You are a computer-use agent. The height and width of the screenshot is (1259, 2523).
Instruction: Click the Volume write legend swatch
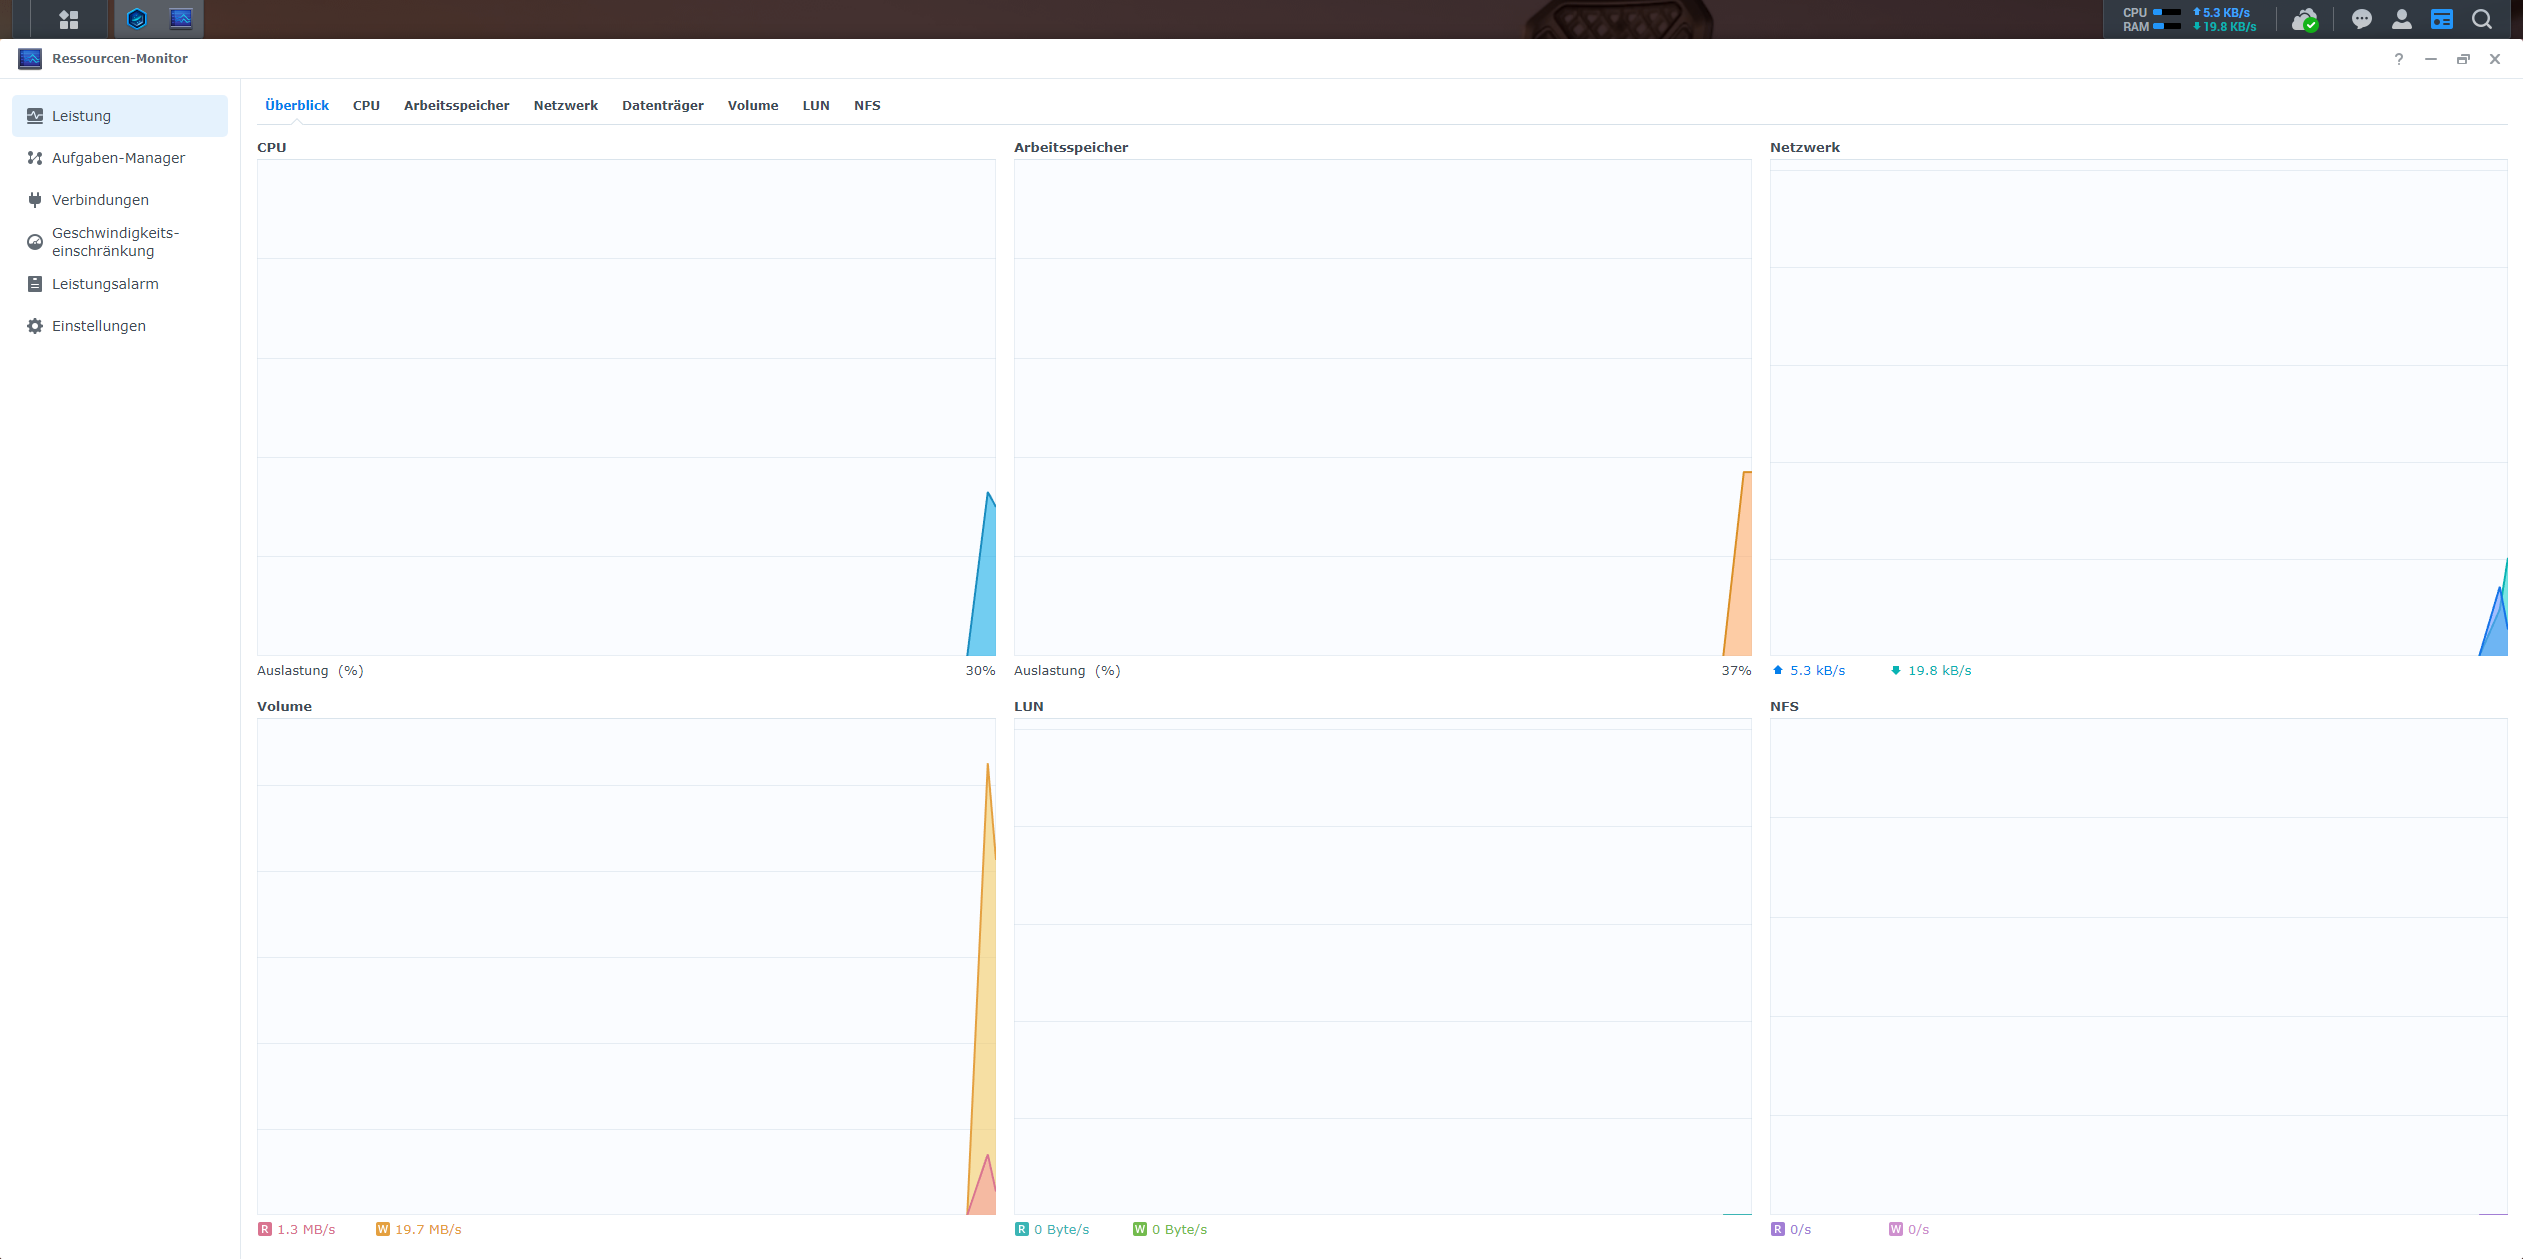[x=382, y=1229]
